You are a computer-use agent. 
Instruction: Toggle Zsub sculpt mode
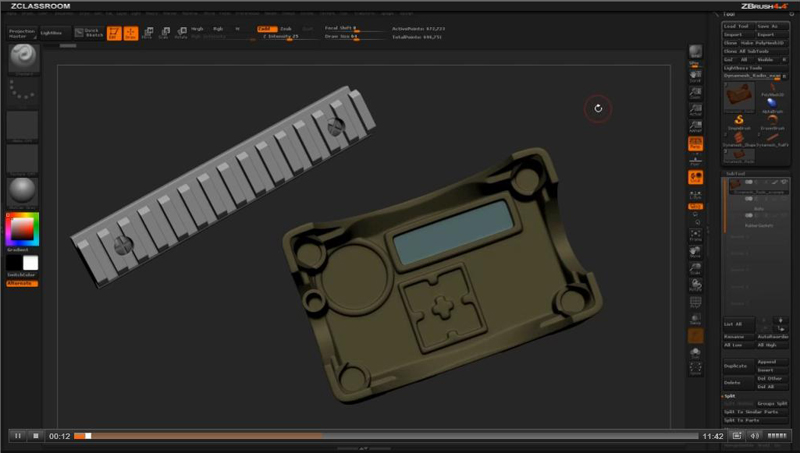pos(286,29)
